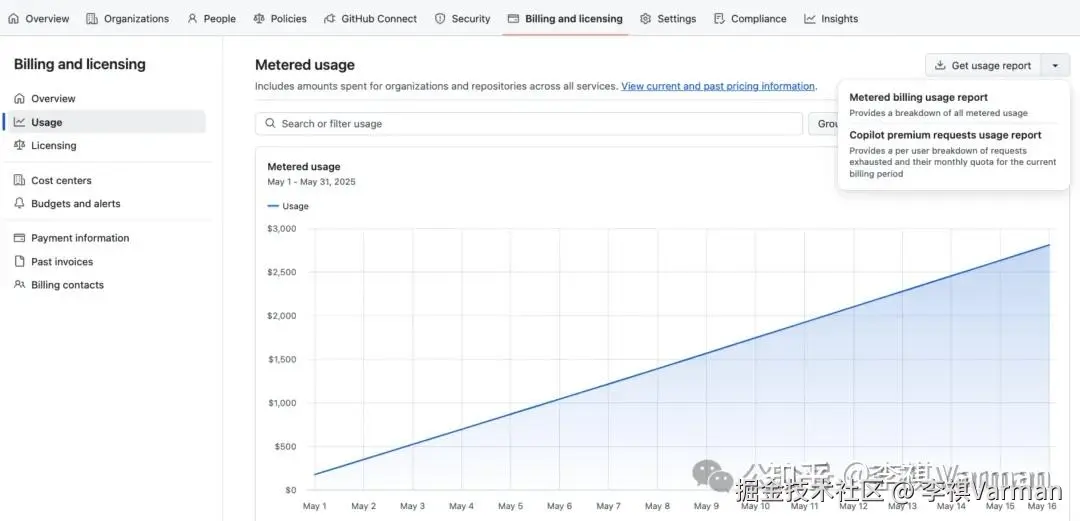Click the Policies scale icon
The width and height of the screenshot is (1080, 521).
(x=260, y=19)
